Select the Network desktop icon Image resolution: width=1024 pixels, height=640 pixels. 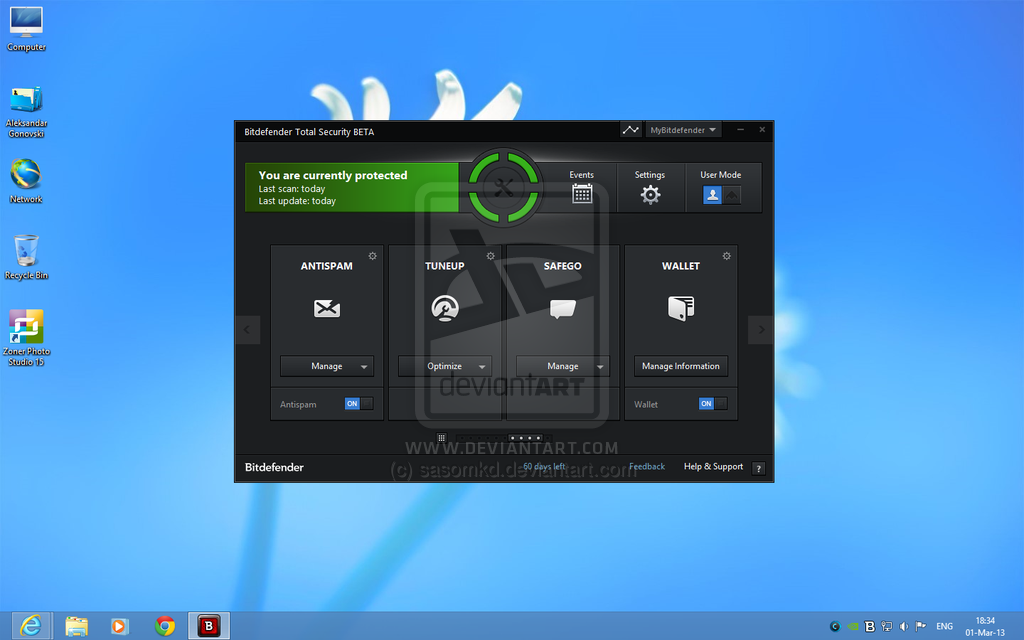tap(26, 181)
